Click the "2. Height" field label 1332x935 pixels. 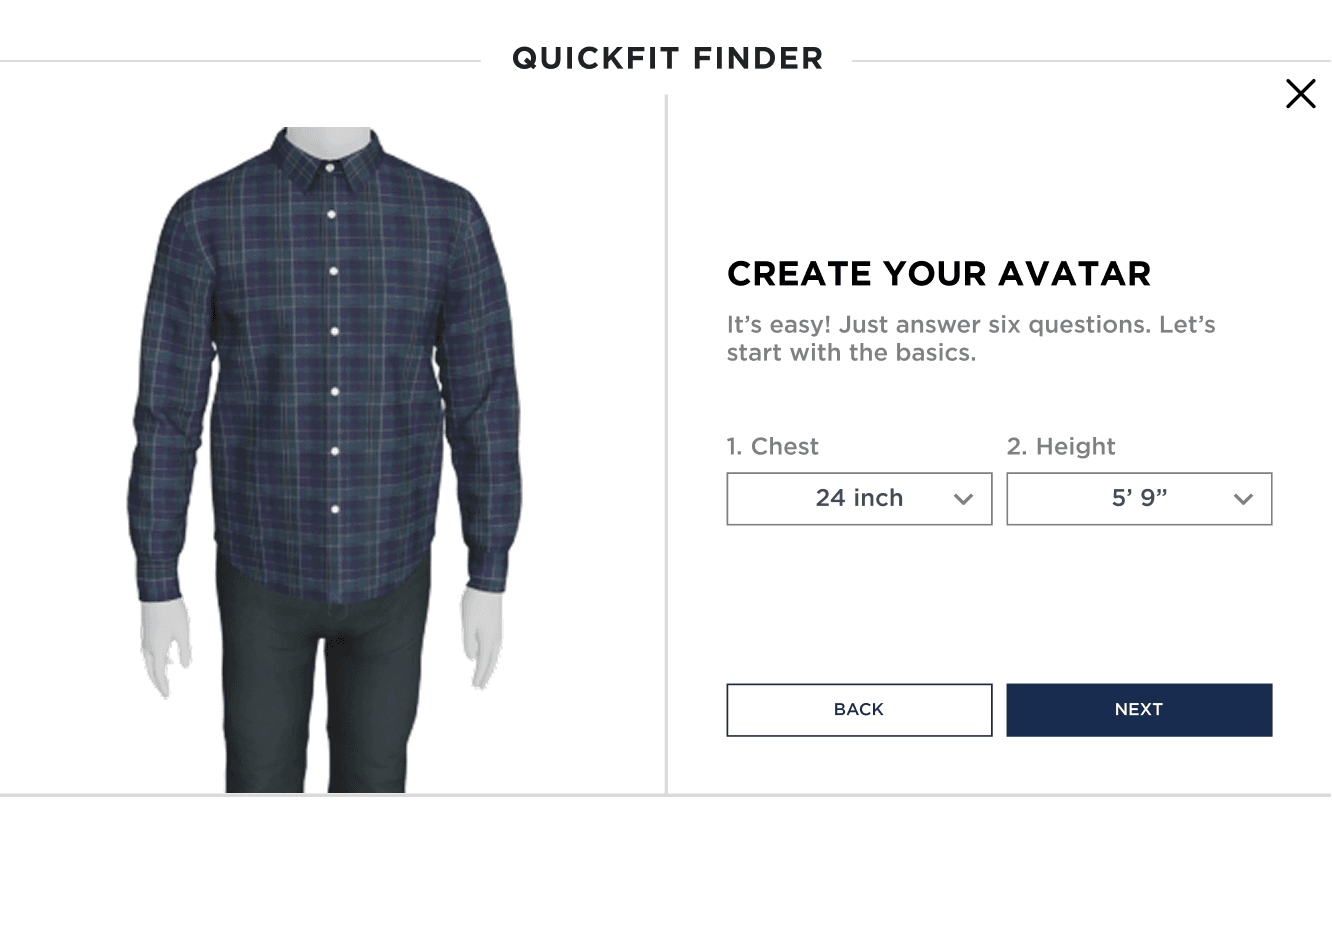[1061, 446]
